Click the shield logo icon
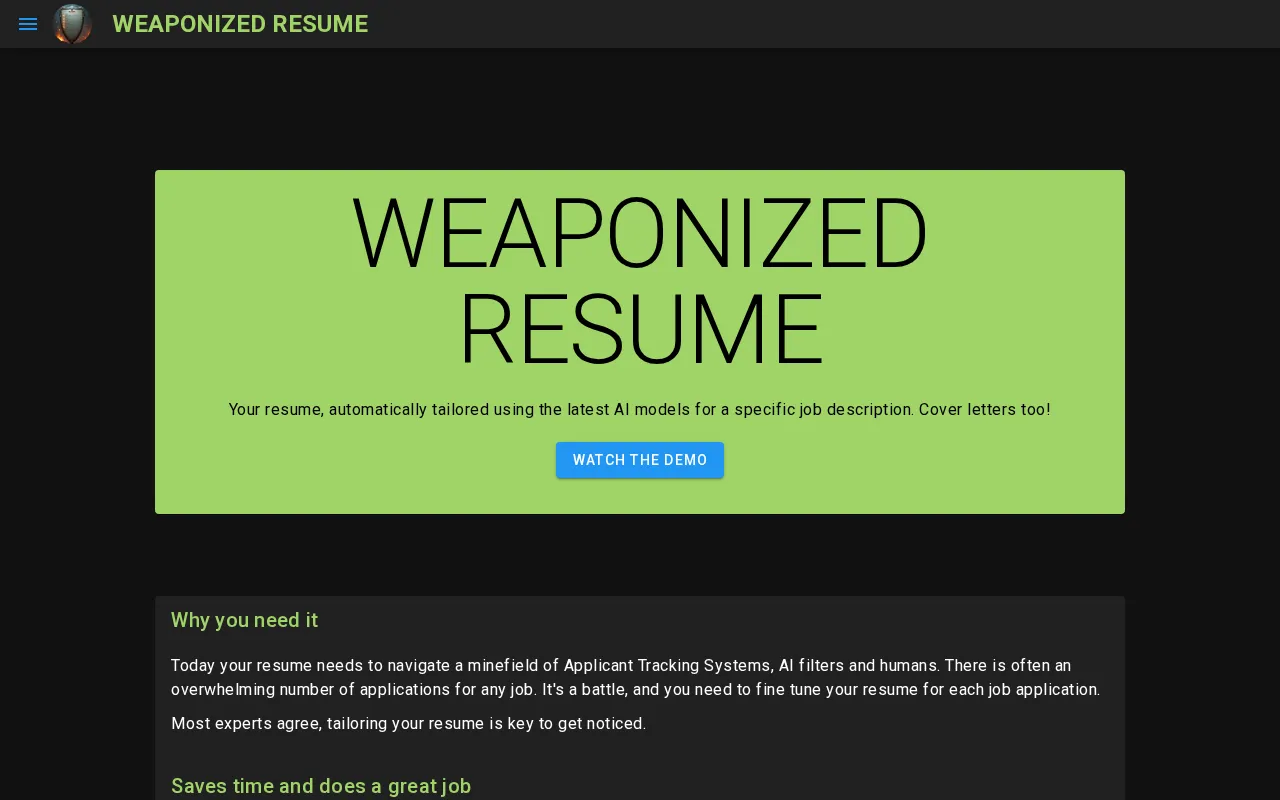This screenshot has height=800, width=1280. (x=72, y=24)
